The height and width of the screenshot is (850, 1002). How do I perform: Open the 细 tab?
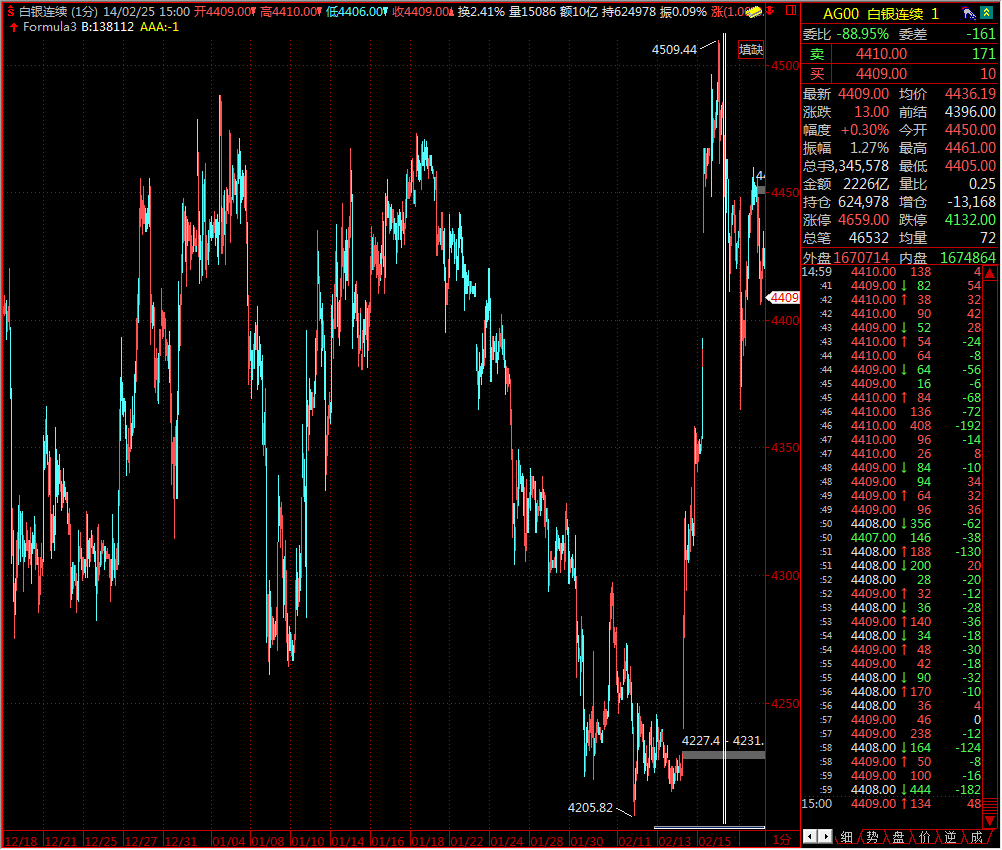click(x=846, y=837)
